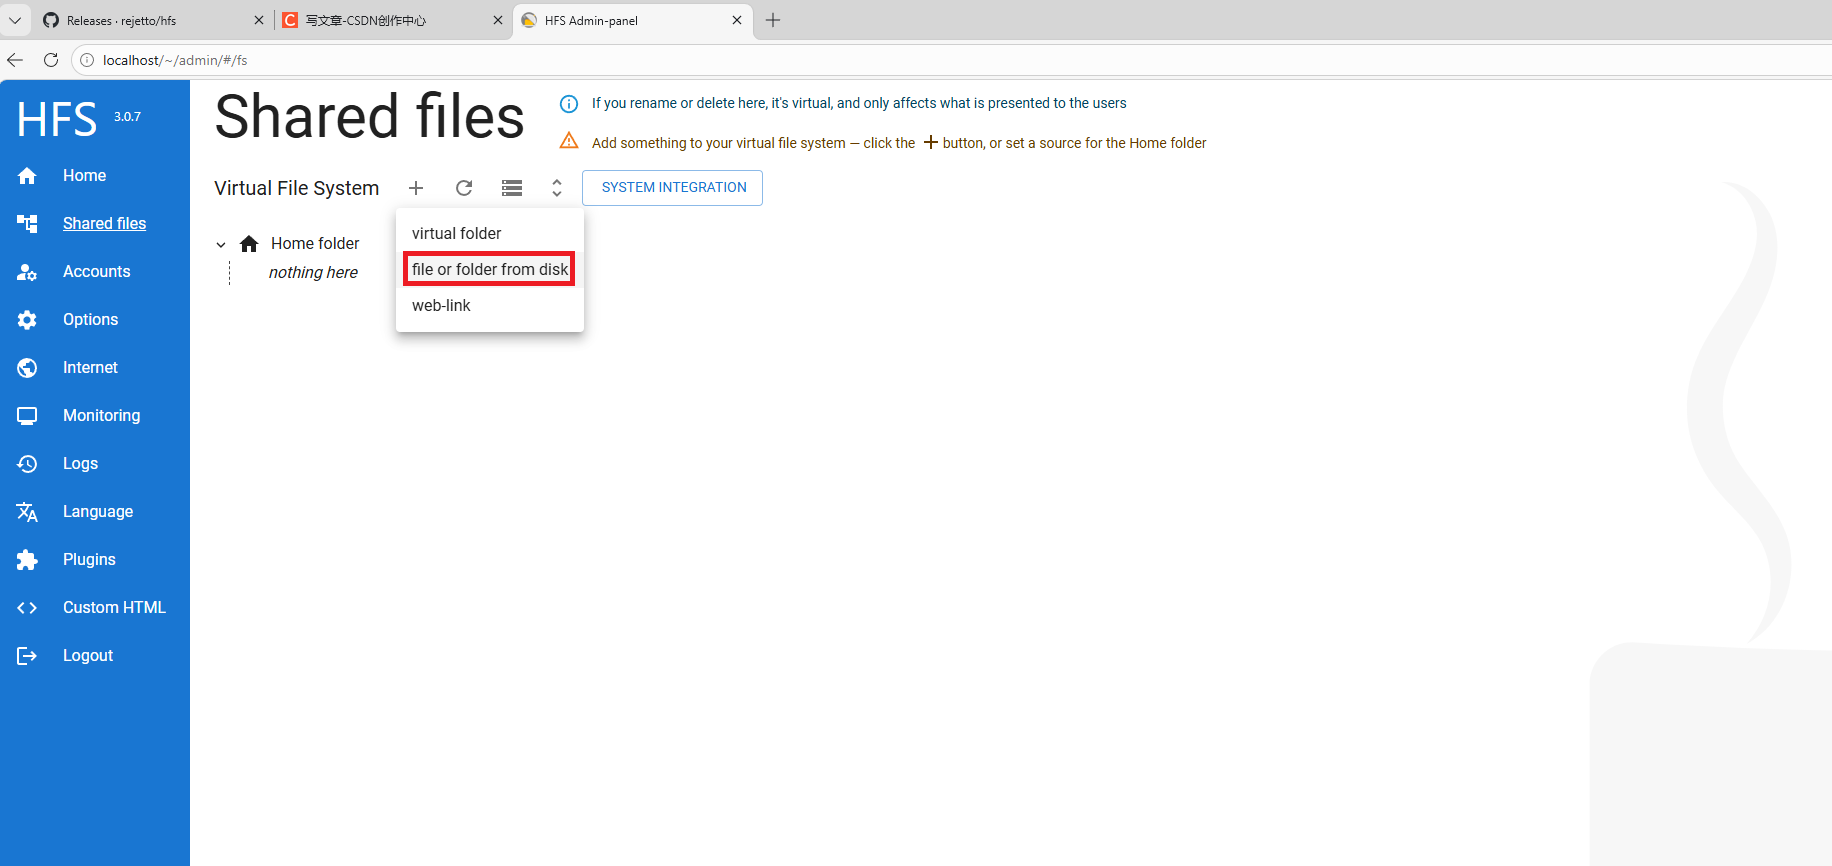Go back with browser back arrow

(15, 60)
